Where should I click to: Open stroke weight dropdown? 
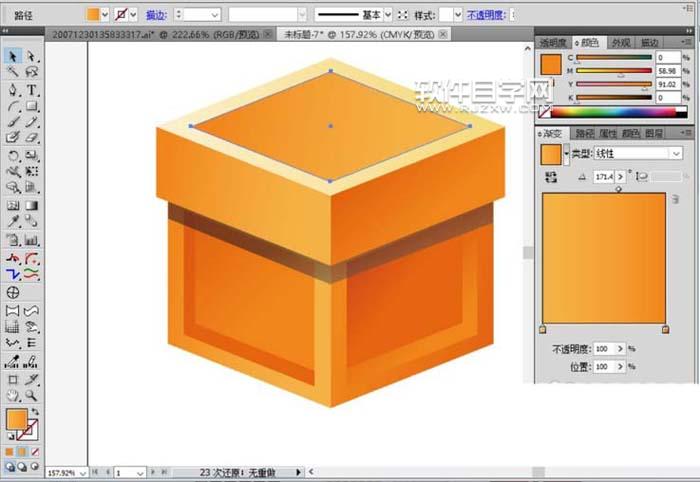coord(215,15)
